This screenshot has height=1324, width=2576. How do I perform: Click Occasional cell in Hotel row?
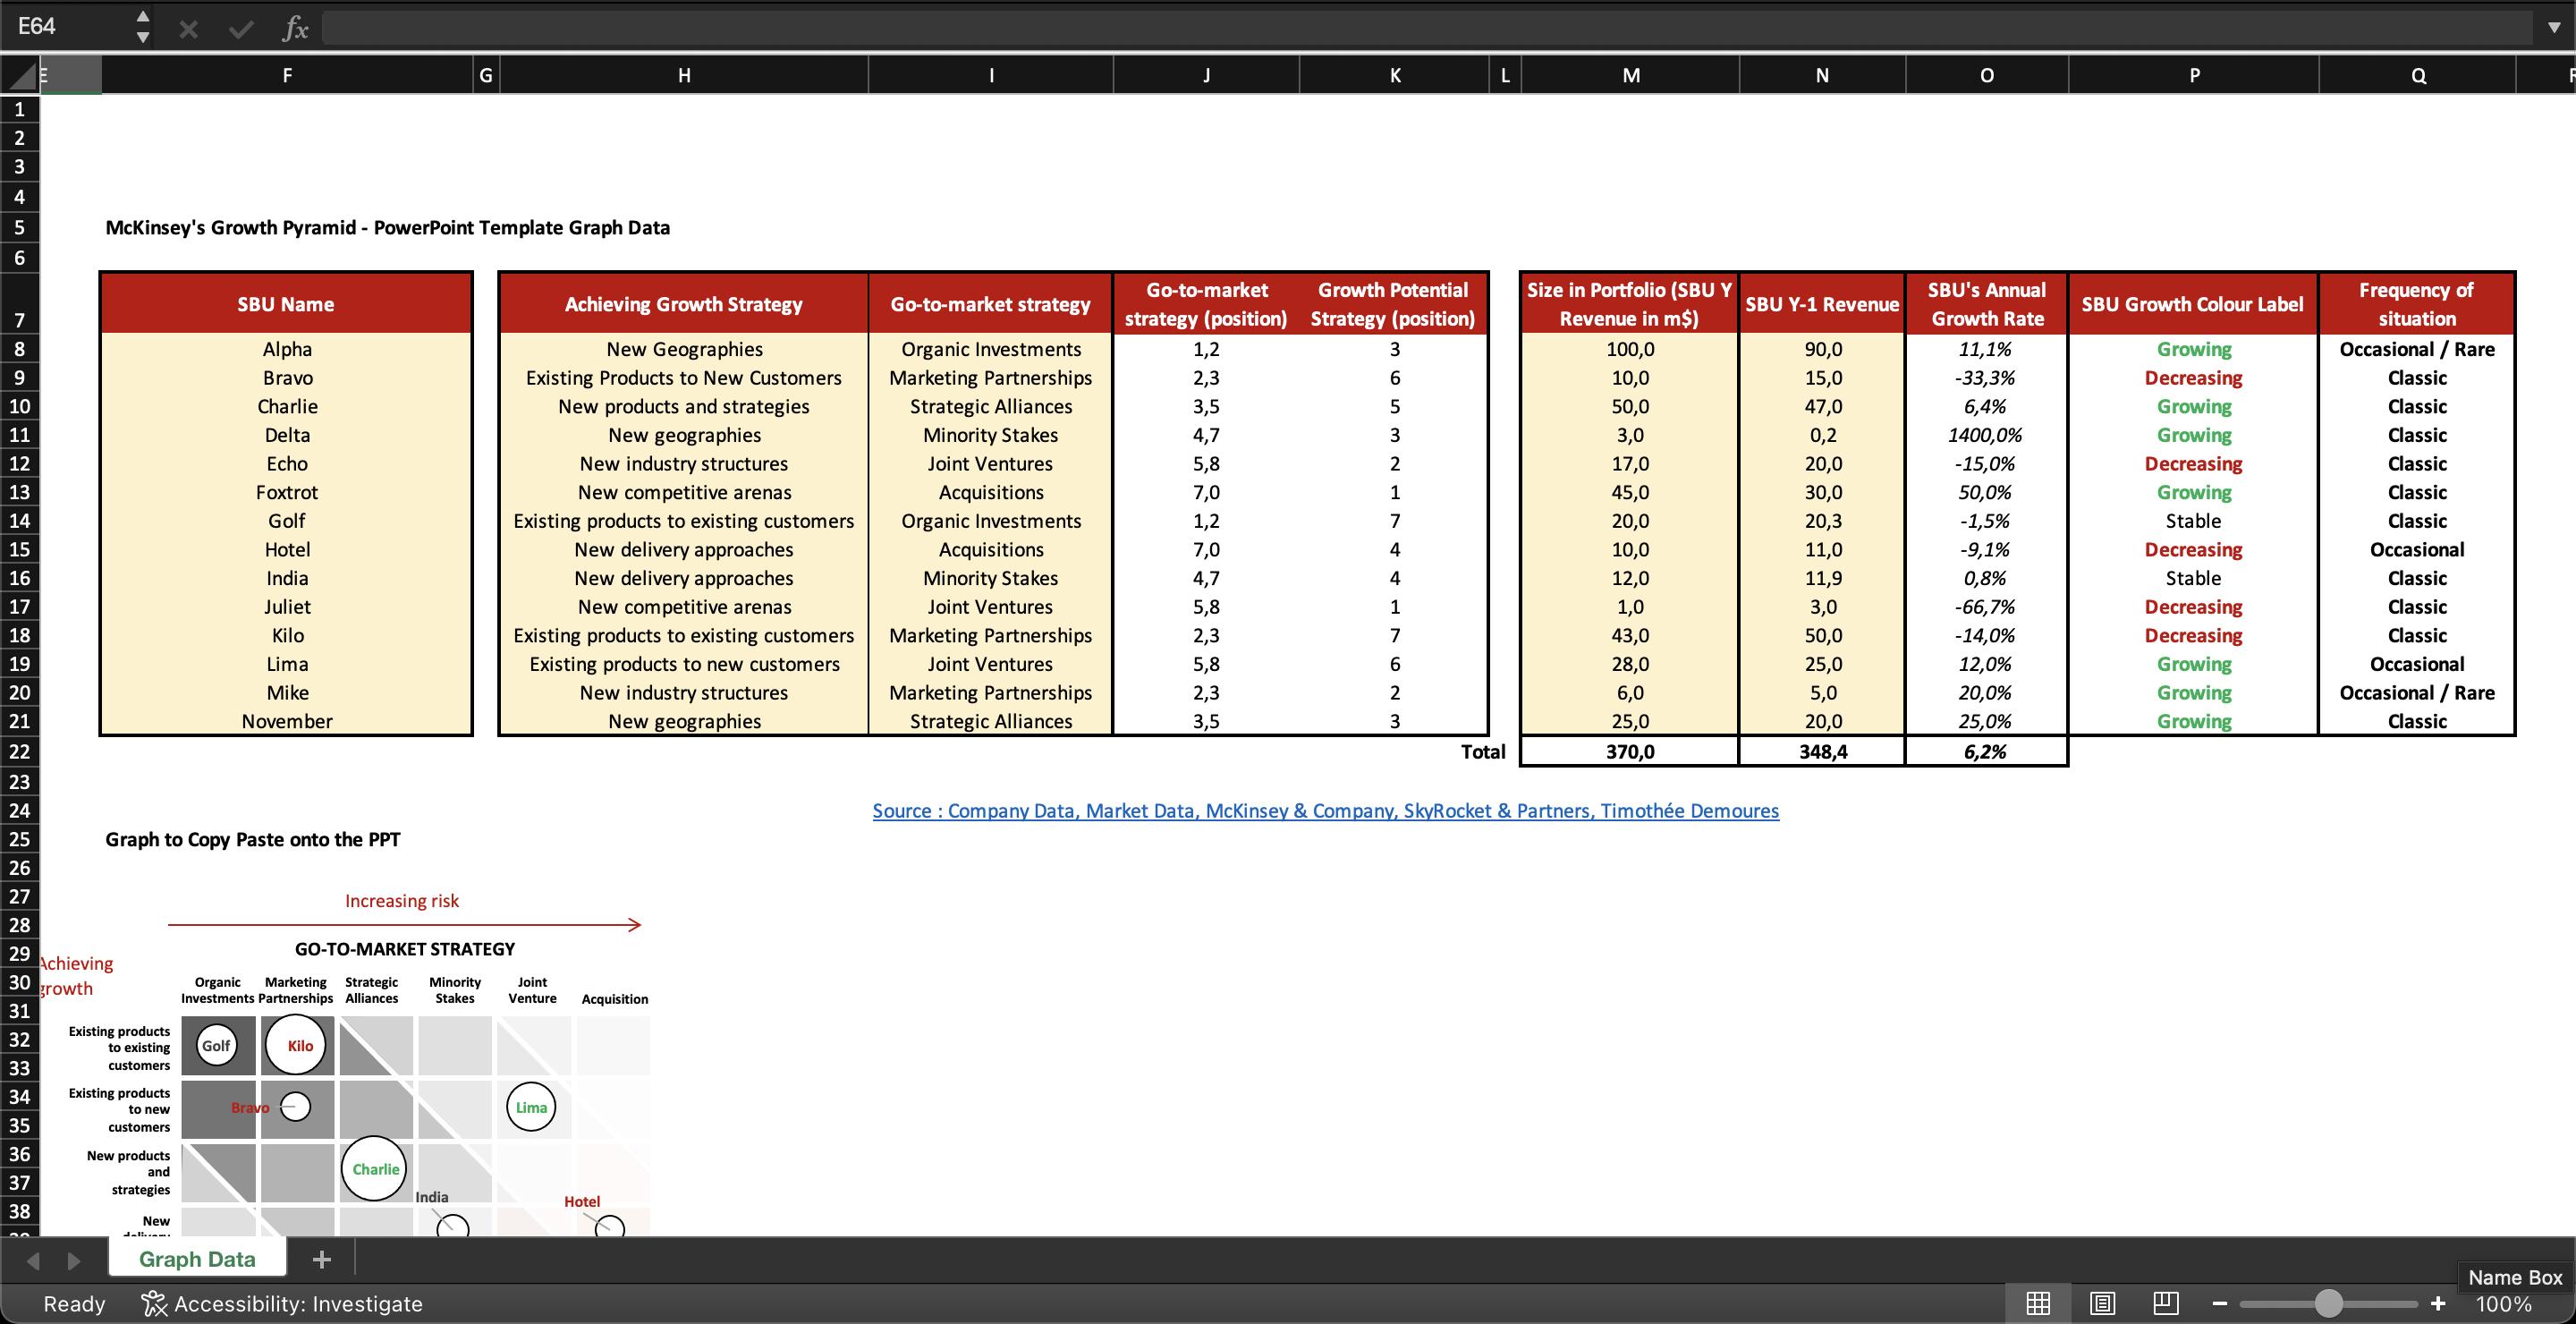2417,549
